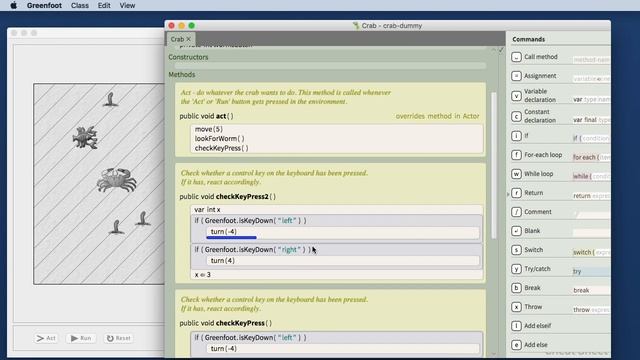Click the checkKeyPress2 method header
This screenshot has height=360, width=640.
tap(227, 196)
